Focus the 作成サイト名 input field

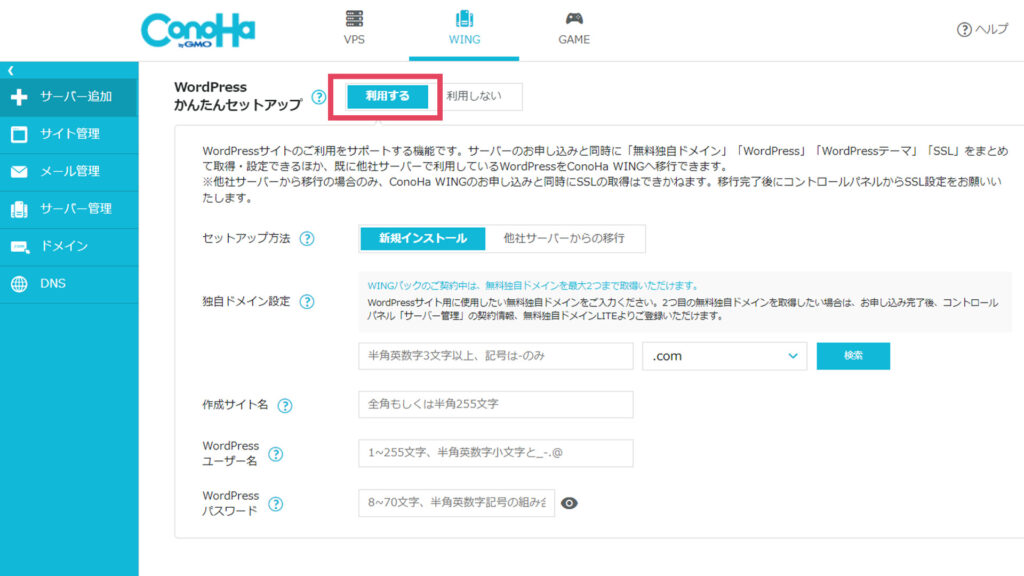(496, 404)
